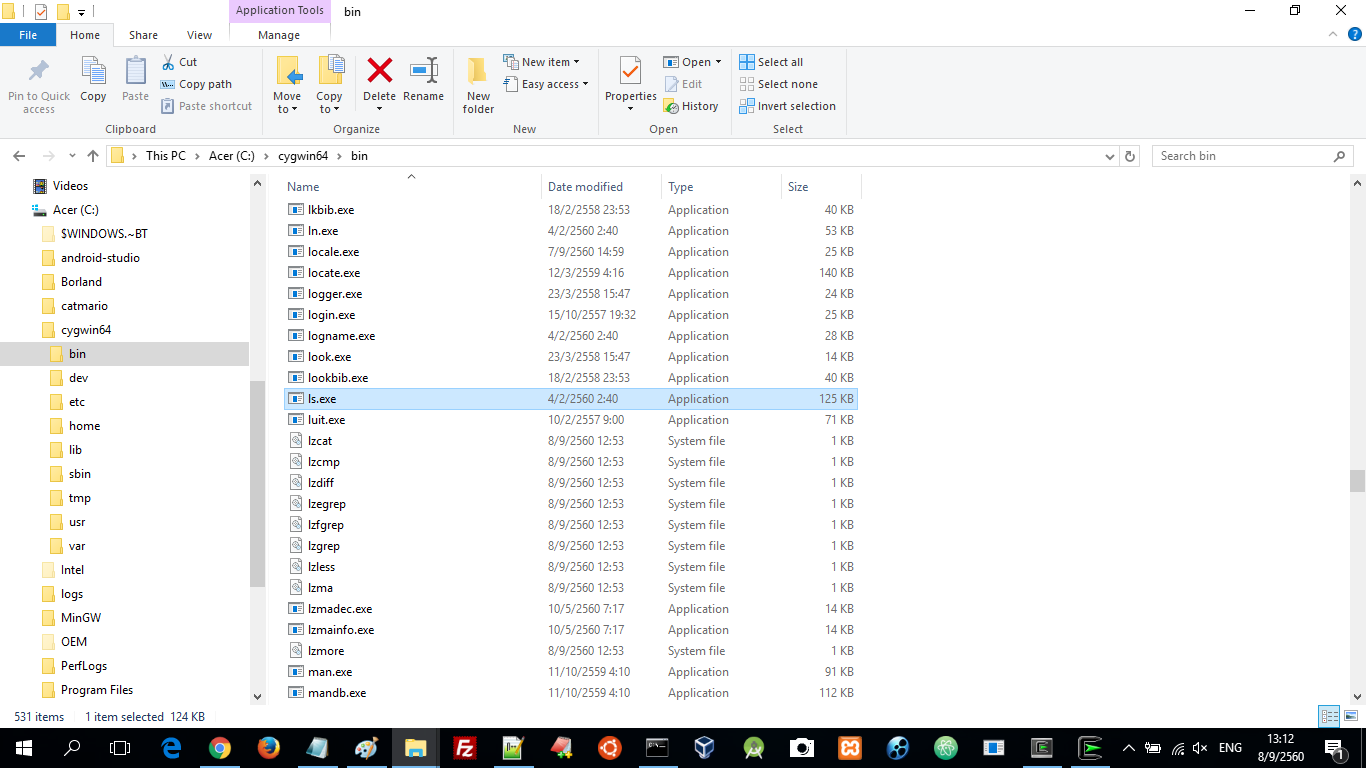Sort files by Name column header

pos(303,187)
